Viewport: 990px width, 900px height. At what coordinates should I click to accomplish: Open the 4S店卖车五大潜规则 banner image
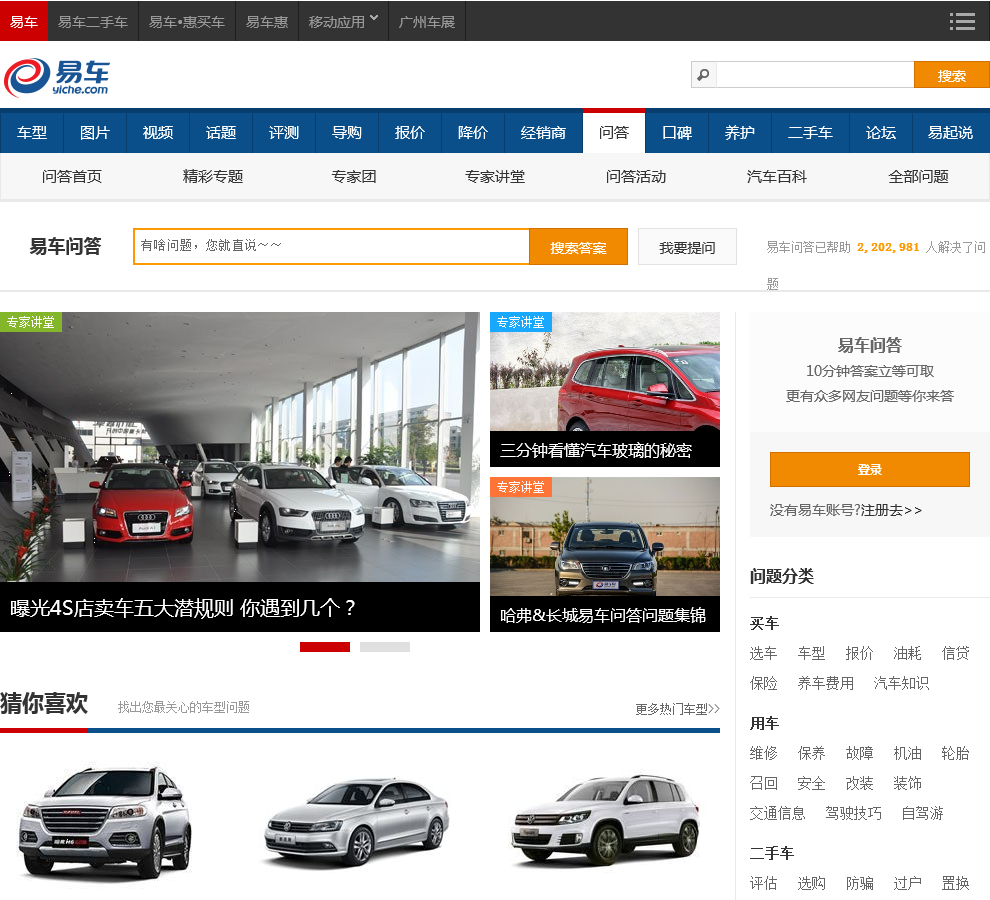click(x=240, y=471)
